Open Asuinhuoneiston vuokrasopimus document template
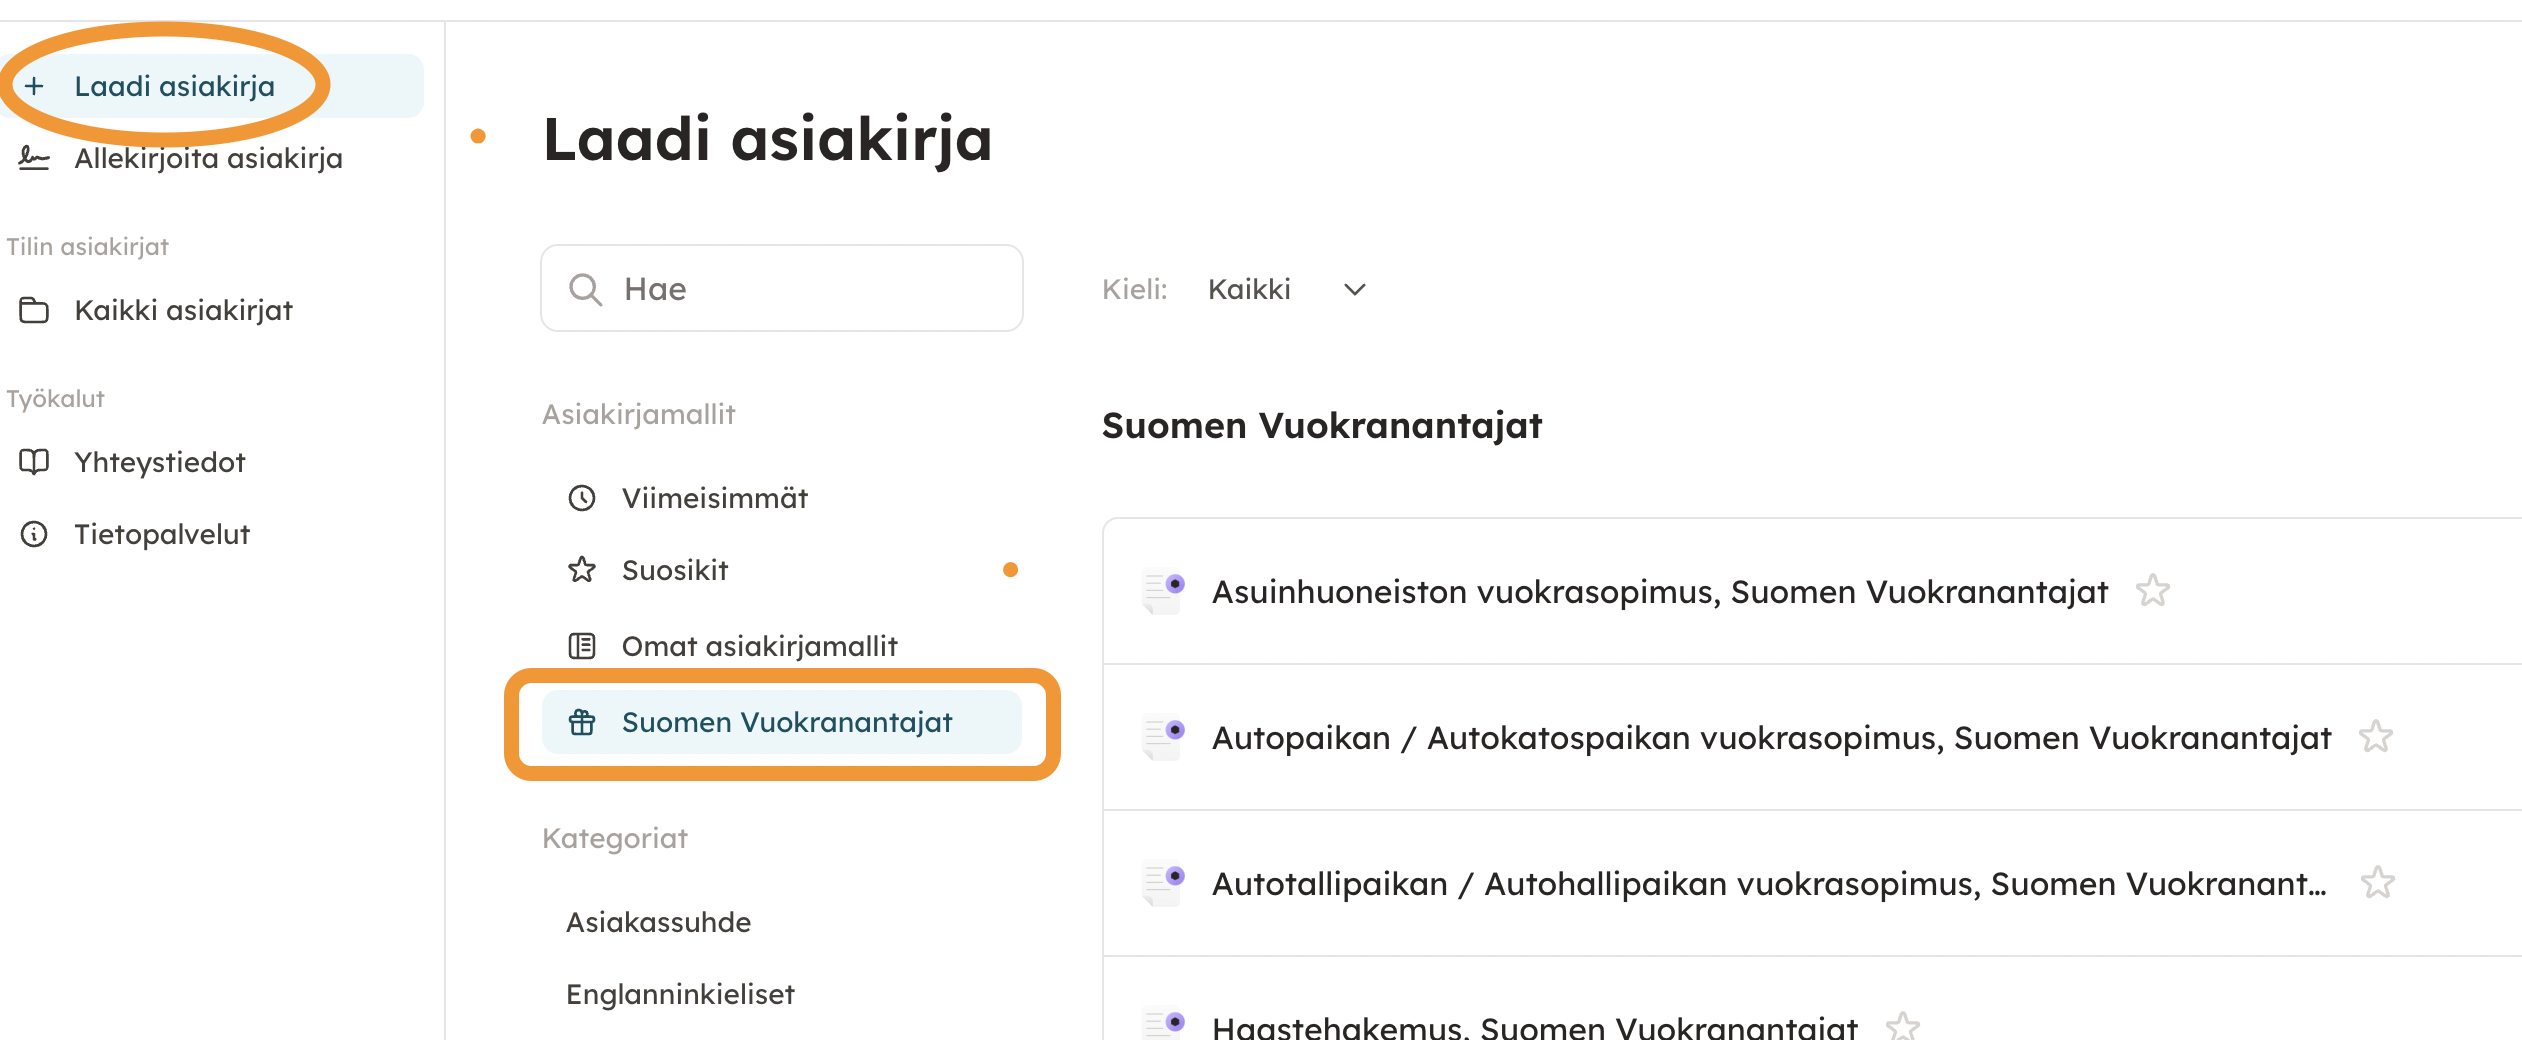2522x1040 pixels. pyautogui.click(x=1659, y=592)
